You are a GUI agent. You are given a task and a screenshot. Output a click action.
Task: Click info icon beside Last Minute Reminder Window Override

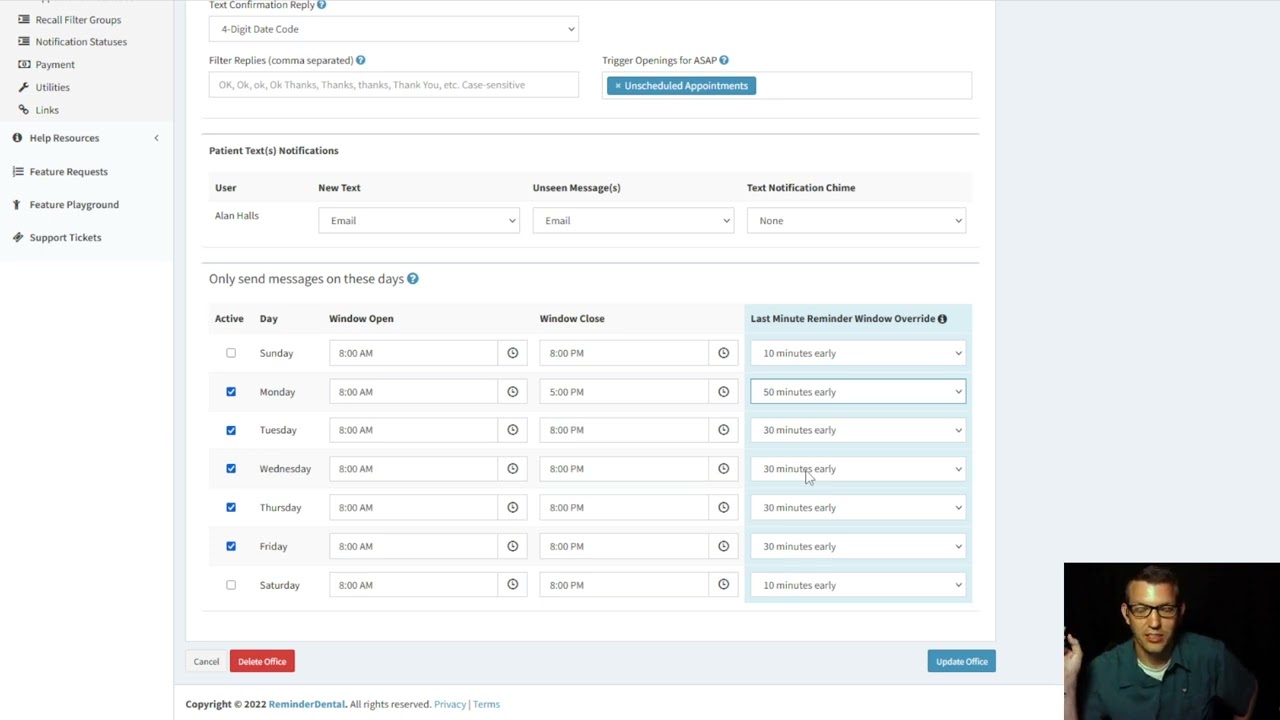[x=942, y=319]
